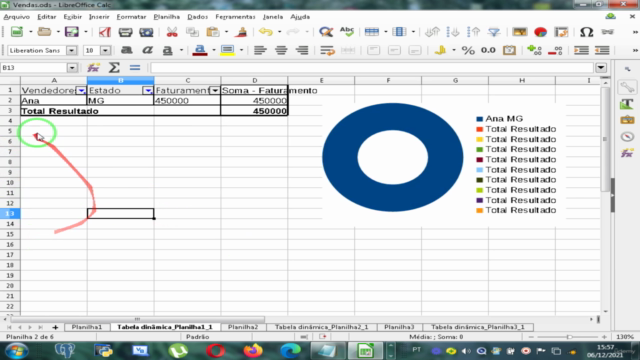Click the Print icon
The height and width of the screenshot is (360, 640).
125,32
